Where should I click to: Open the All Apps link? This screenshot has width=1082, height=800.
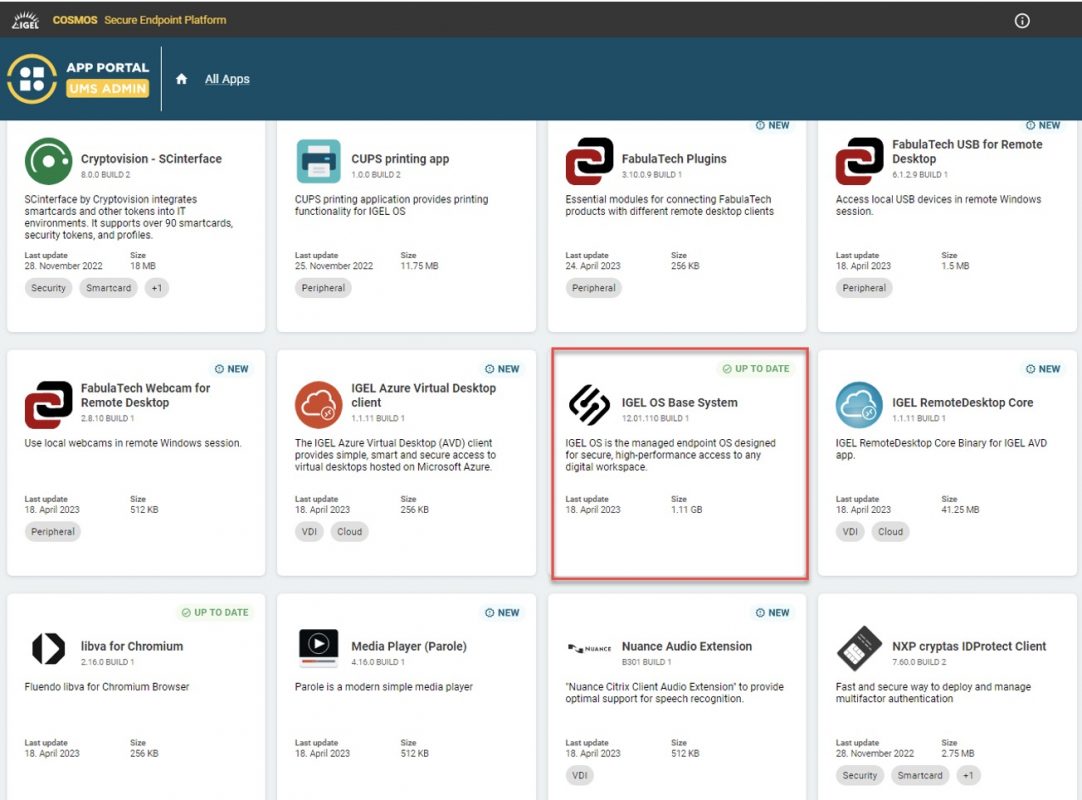pyautogui.click(x=227, y=79)
